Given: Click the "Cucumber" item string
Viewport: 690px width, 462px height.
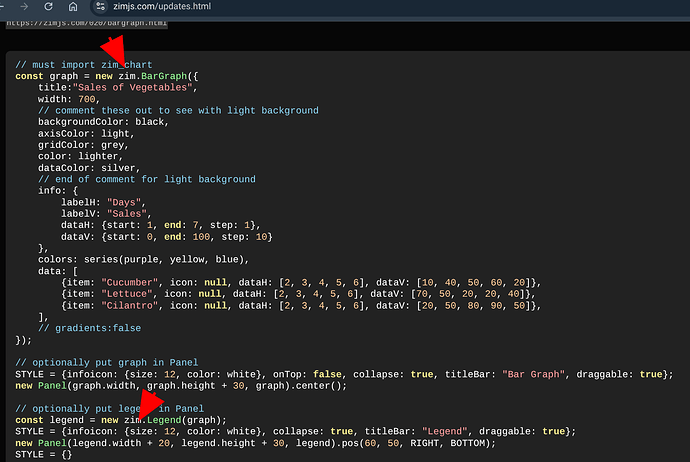Looking at the screenshot, I should (x=129, y=282).
